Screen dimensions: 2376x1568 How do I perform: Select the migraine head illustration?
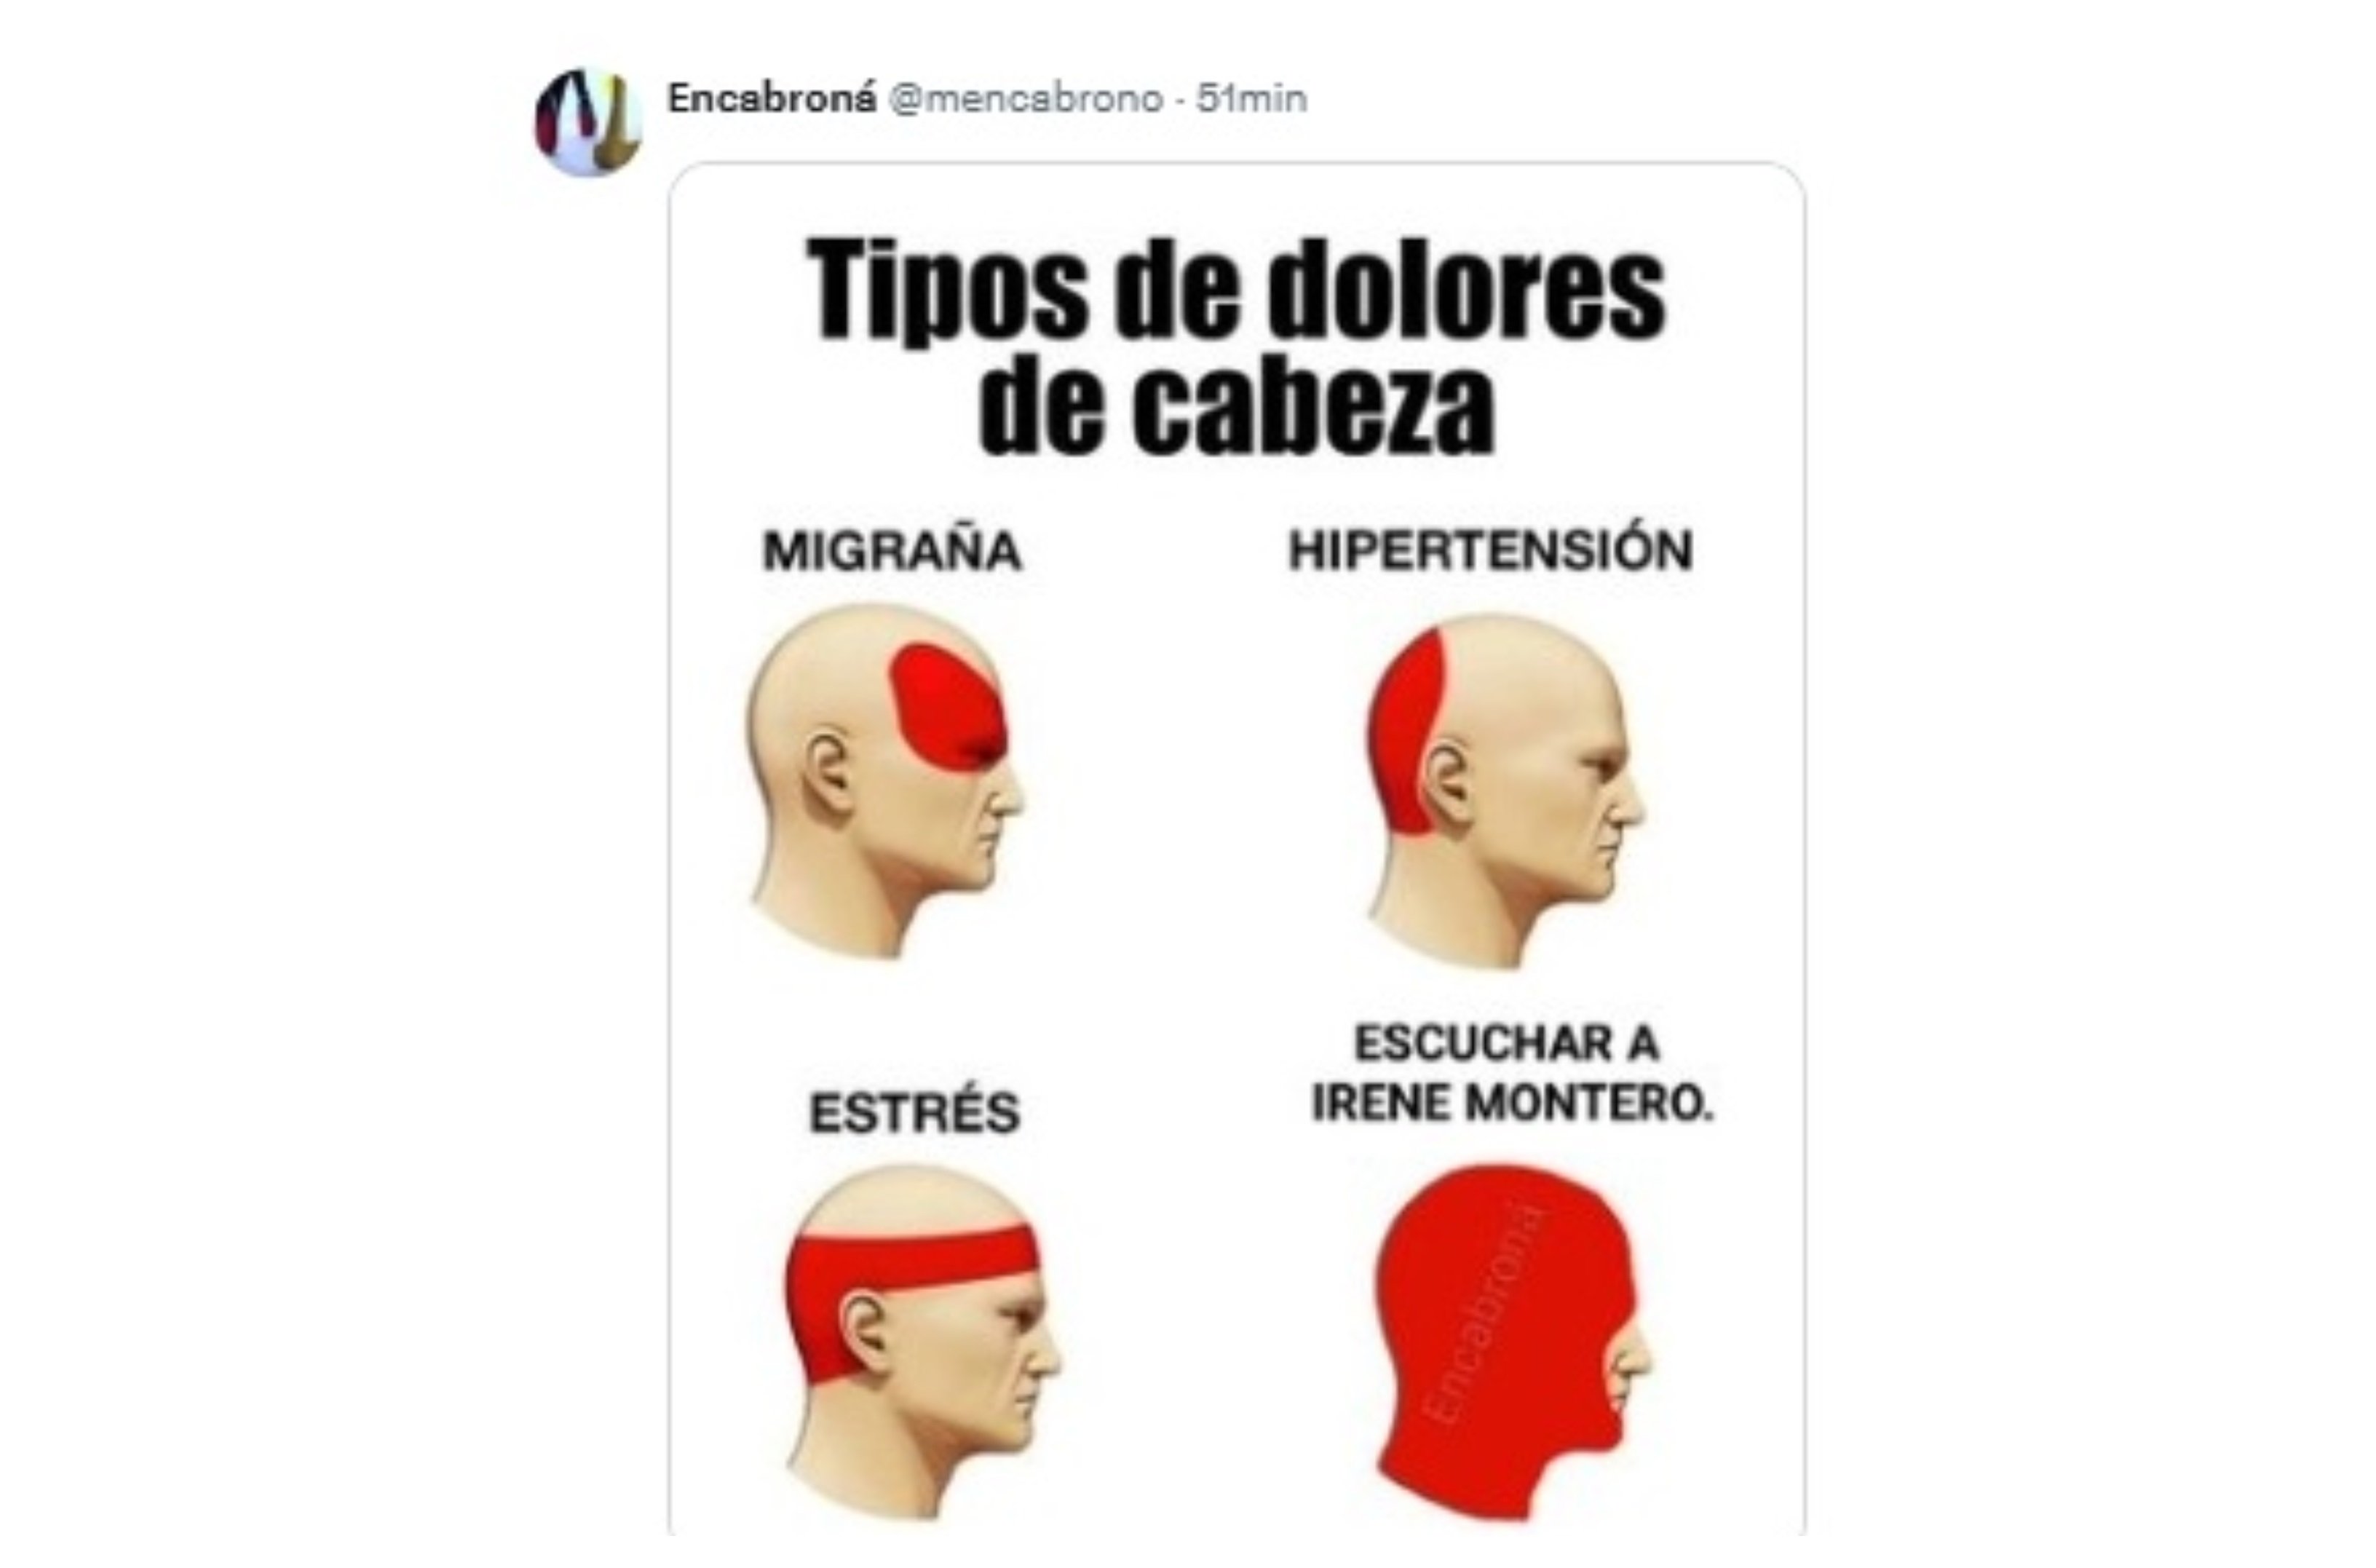[x=885, y=781]
